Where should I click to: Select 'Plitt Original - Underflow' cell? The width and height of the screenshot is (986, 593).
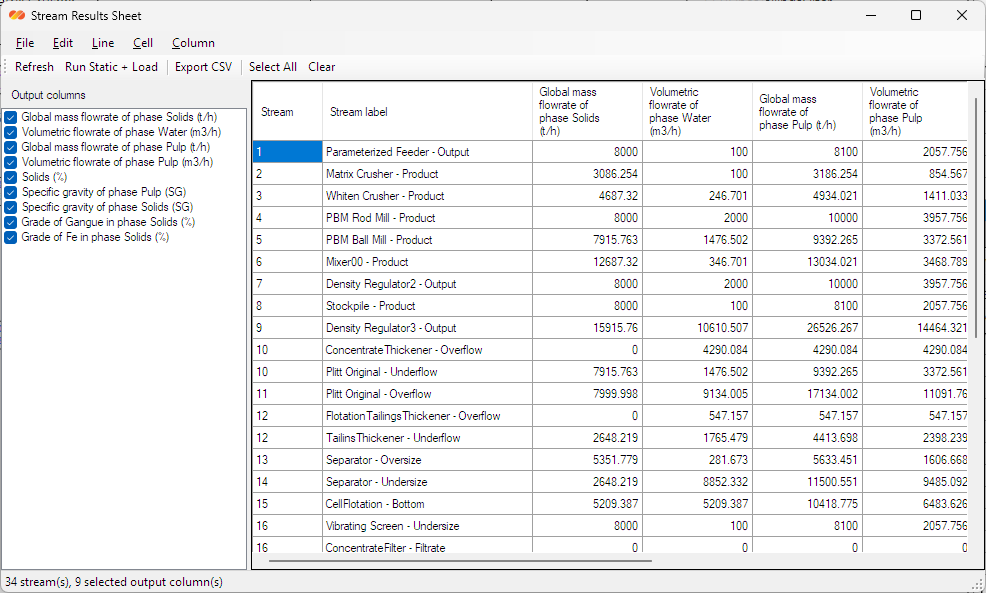pos(427,372)
